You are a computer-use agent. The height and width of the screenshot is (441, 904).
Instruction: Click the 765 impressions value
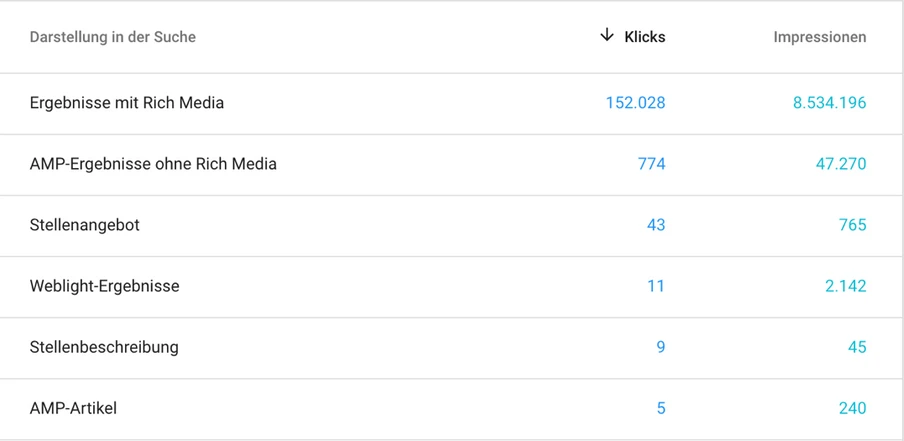pyautogui.click(x=852, y=225)
